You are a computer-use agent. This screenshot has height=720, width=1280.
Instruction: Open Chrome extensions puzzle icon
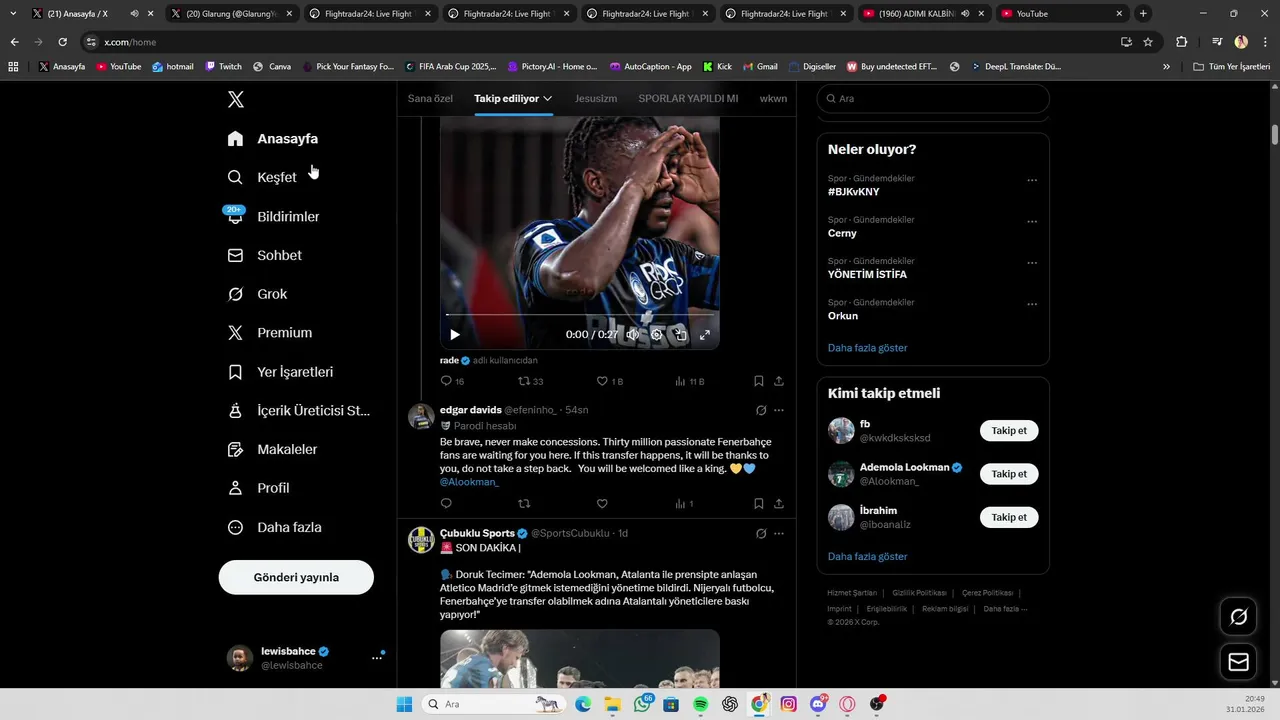pos(1182,42)
